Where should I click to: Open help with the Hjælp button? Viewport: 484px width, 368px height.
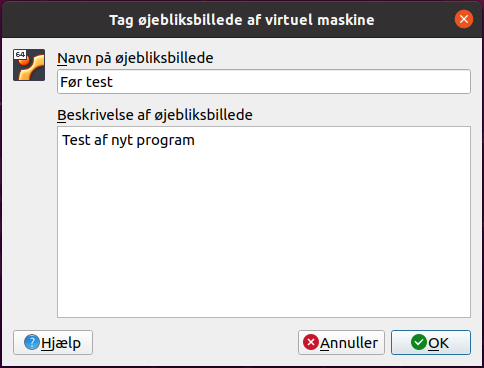coord(53,342)
